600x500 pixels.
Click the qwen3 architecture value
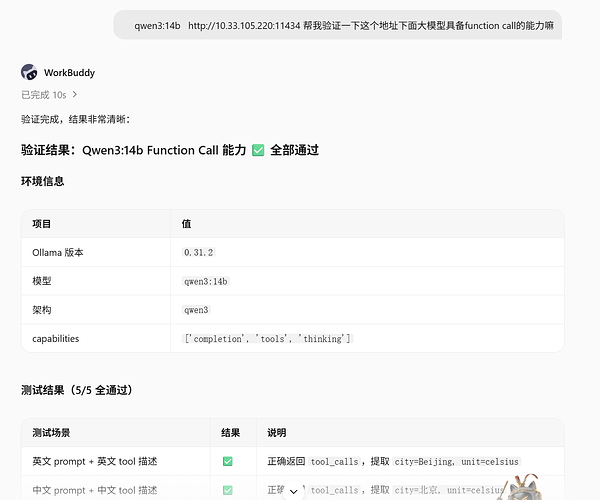pos(196,310)
